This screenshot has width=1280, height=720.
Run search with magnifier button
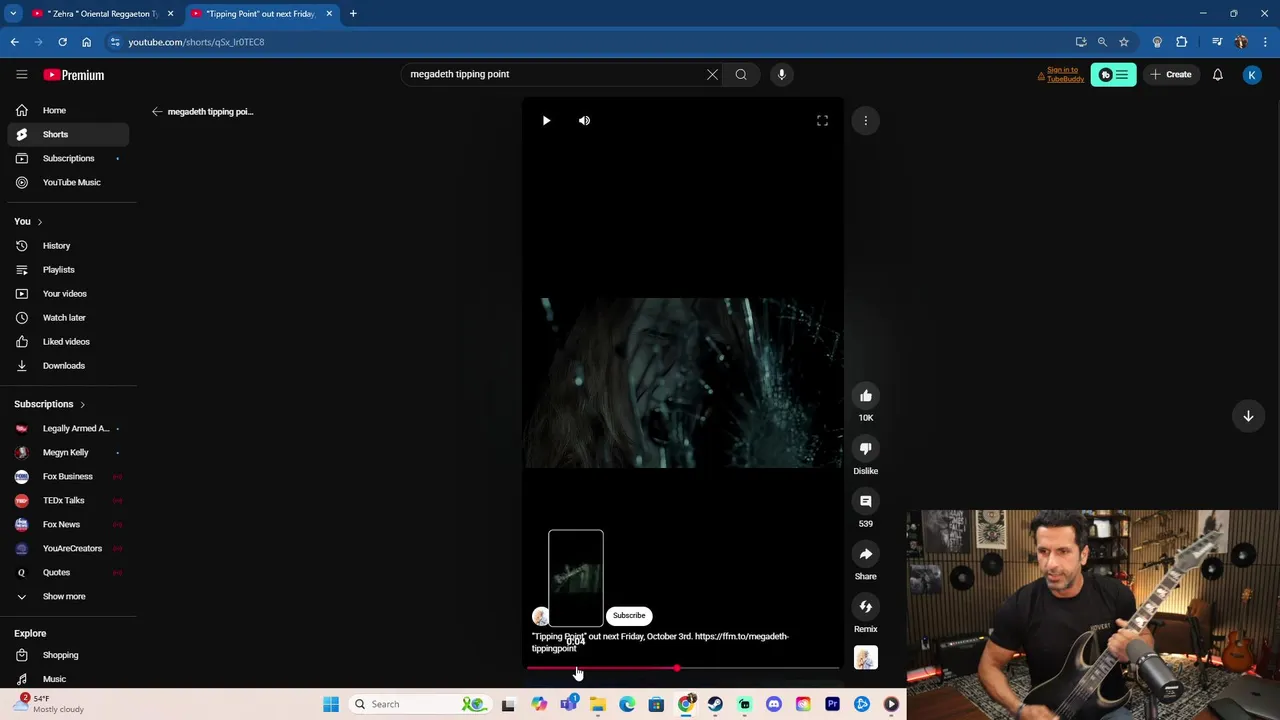pyautogui.click(x=741, y=74)
